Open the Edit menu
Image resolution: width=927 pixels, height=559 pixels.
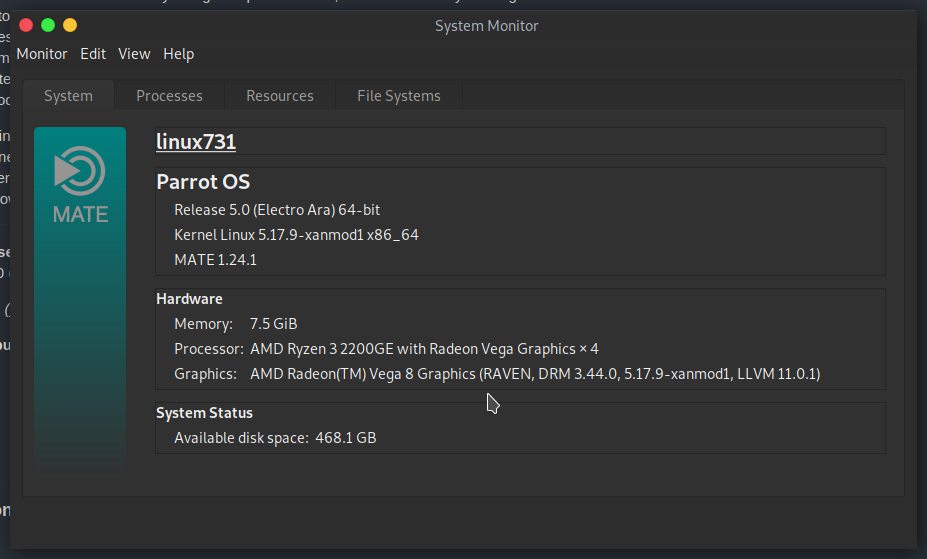tap(93, 54)
